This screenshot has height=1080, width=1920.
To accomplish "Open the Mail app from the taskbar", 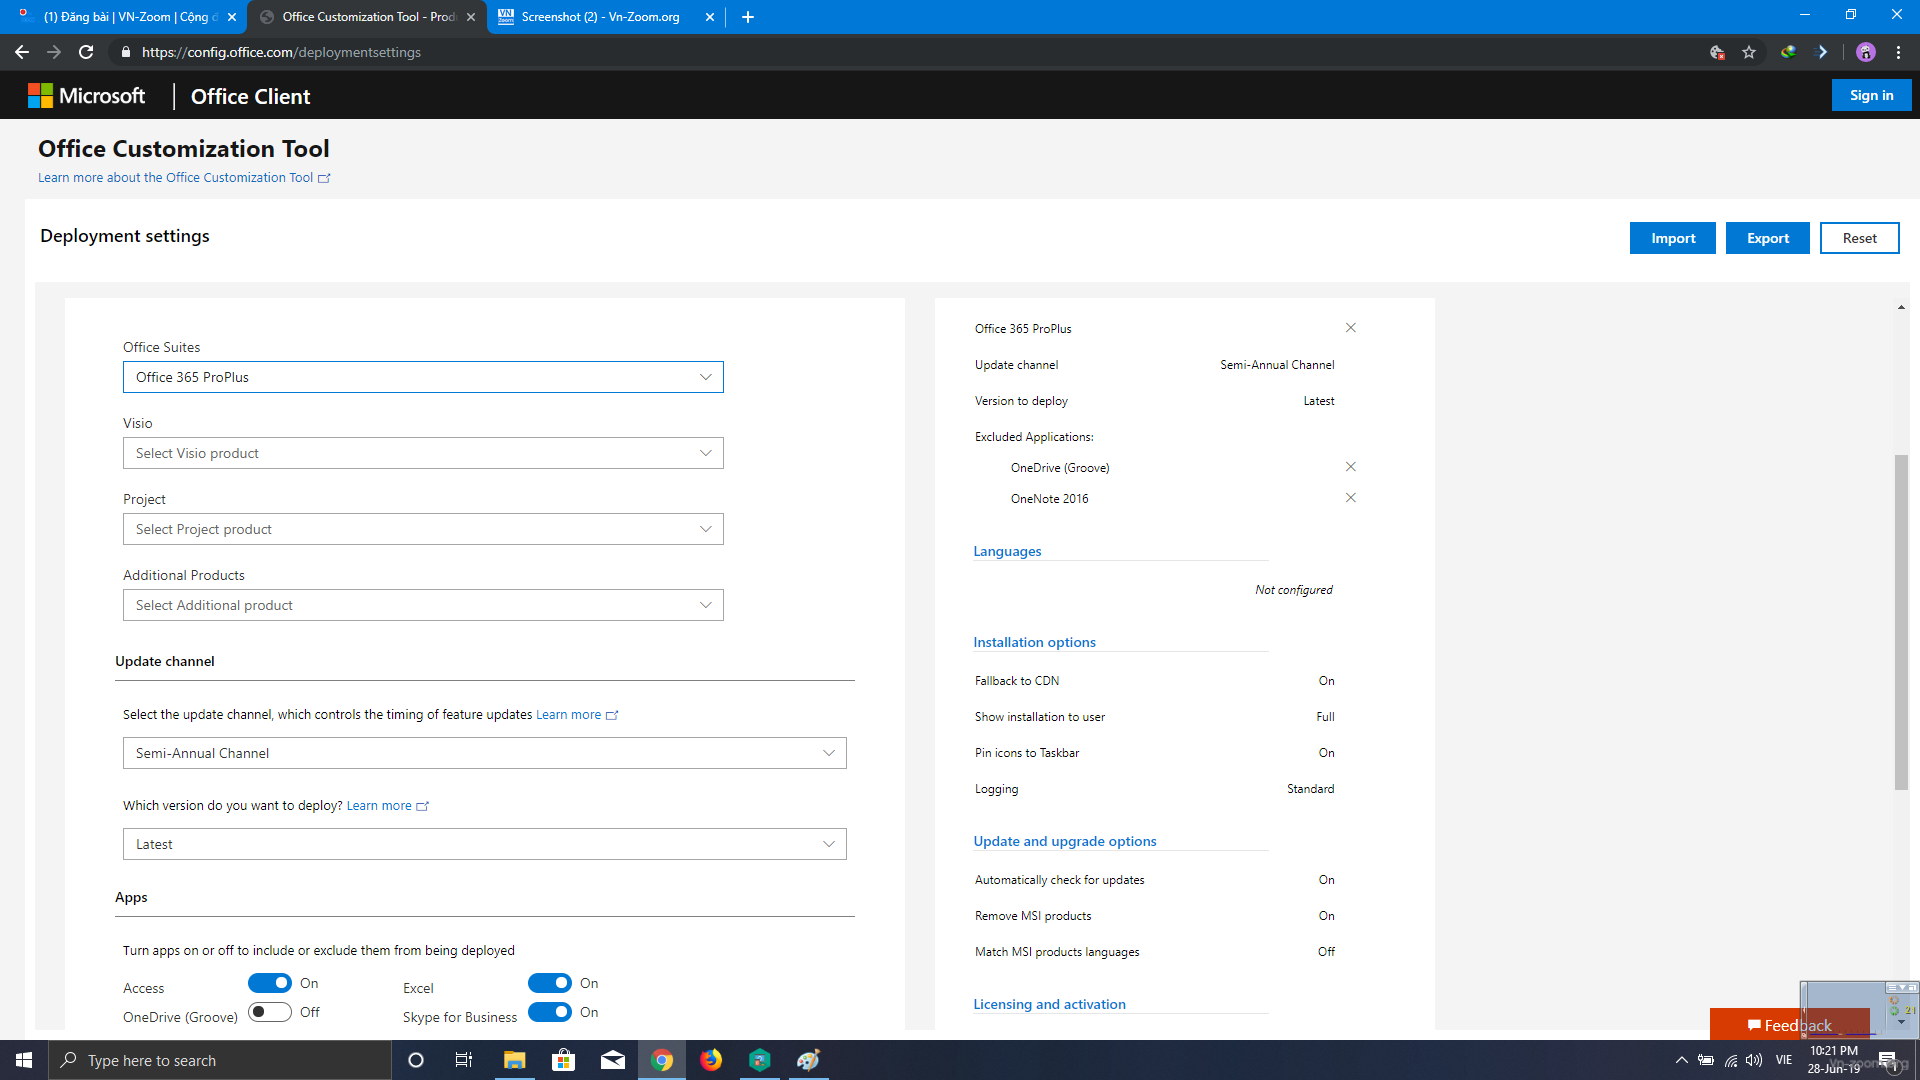I will coord(613,1060).
